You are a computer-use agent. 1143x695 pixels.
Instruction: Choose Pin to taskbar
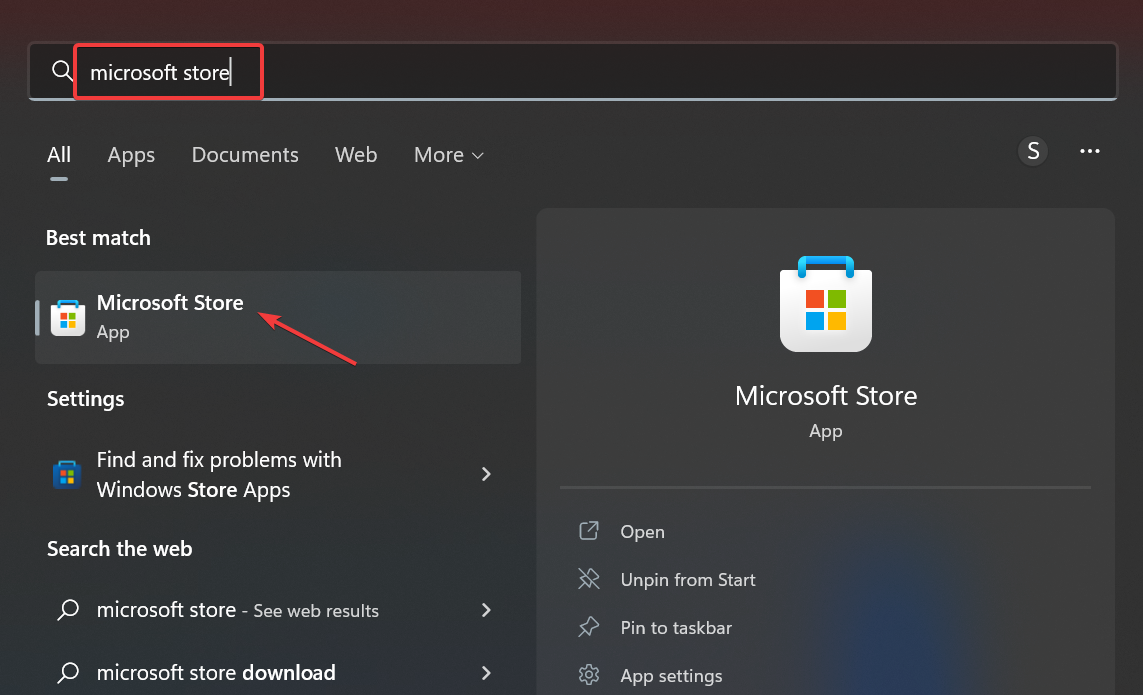point(676,628)
